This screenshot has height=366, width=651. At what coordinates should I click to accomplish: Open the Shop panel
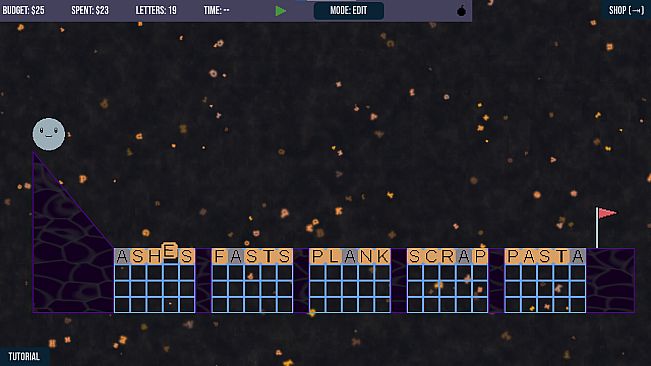626,10
